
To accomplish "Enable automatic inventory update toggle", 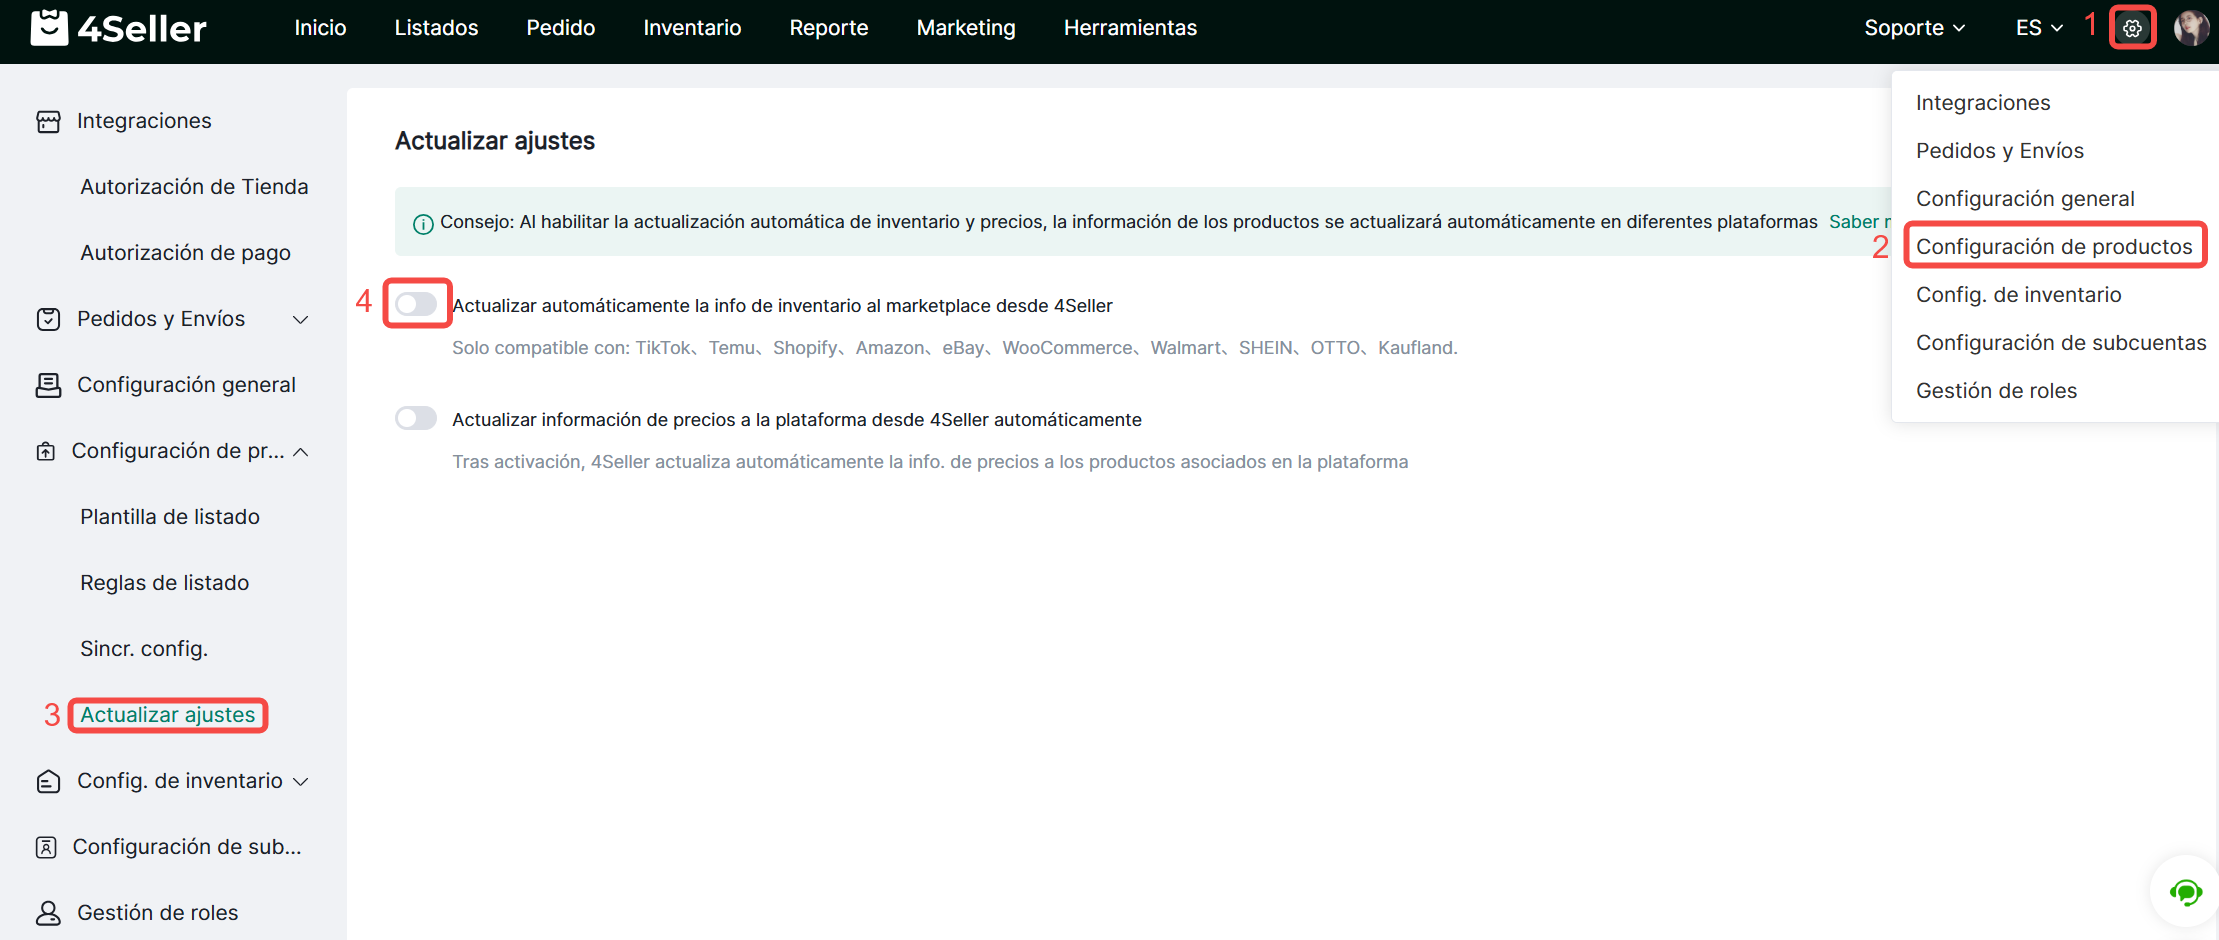I will click(416, 304).
